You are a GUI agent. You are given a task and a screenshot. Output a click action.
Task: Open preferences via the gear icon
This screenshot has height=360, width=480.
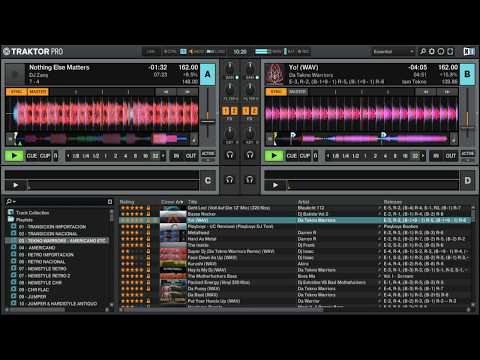[x=432, y=51]
